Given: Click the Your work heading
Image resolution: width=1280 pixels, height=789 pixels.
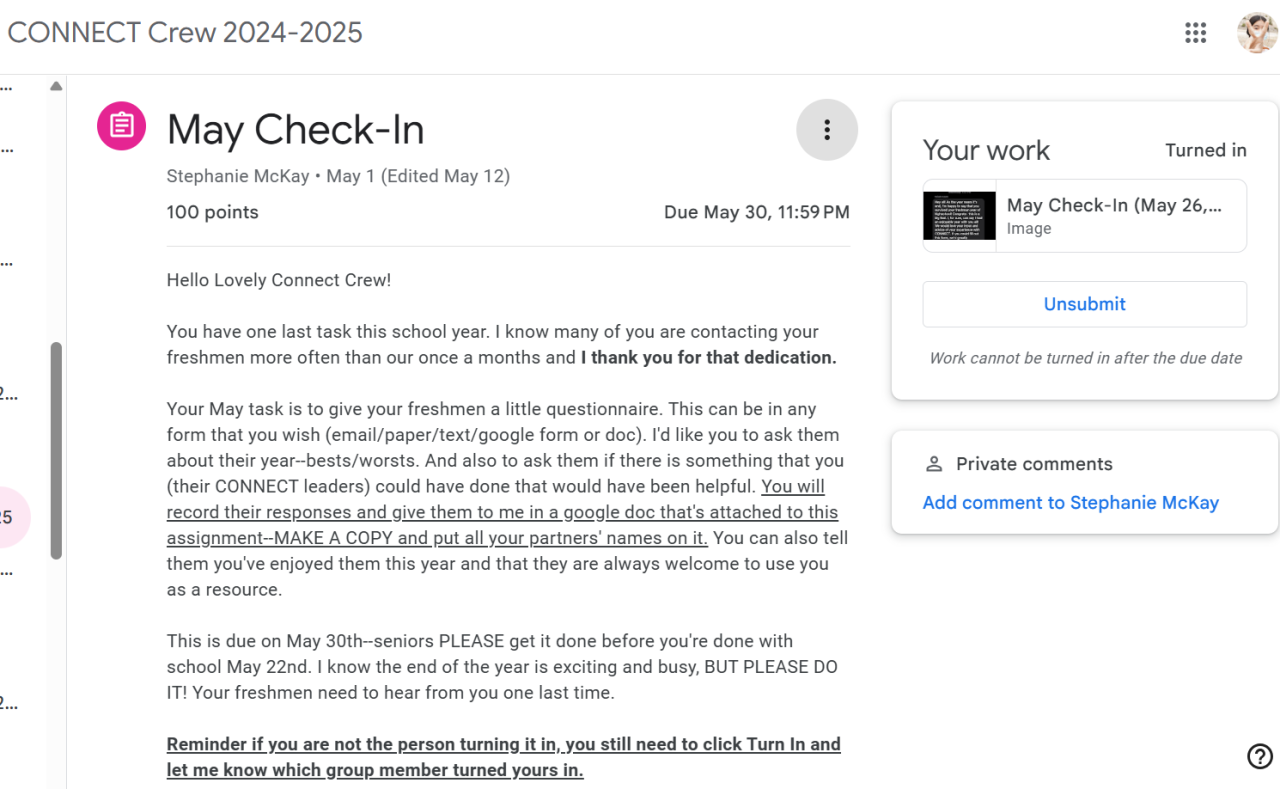Looking at the screenshot, I should click(x=986, y=150).
